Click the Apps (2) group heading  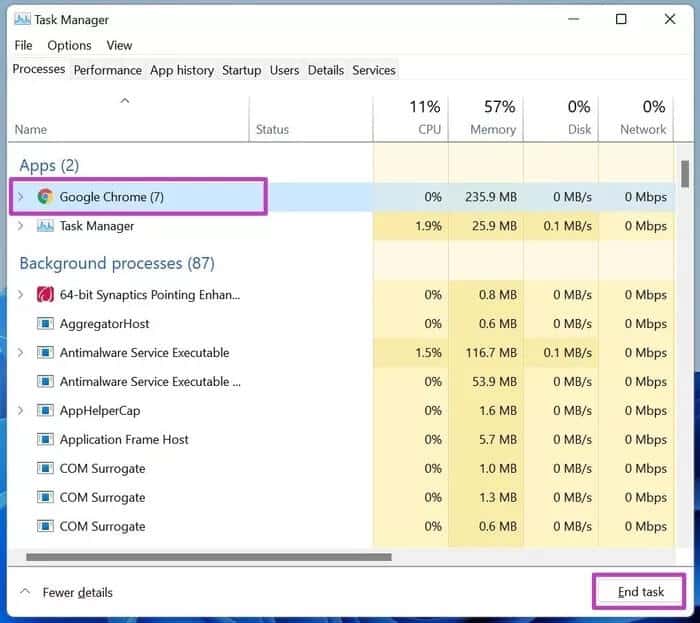pyautogui.click(x=49, y=166)
